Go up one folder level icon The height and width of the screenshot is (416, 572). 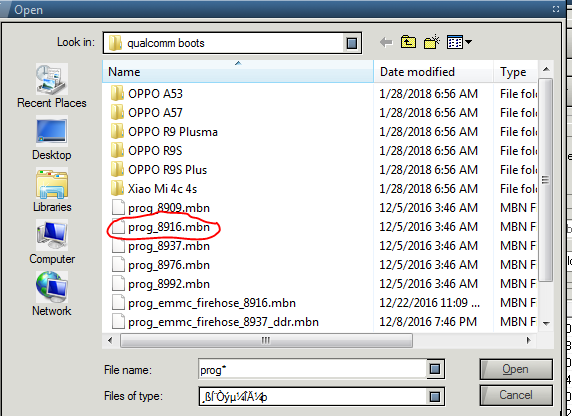(408, 42)
